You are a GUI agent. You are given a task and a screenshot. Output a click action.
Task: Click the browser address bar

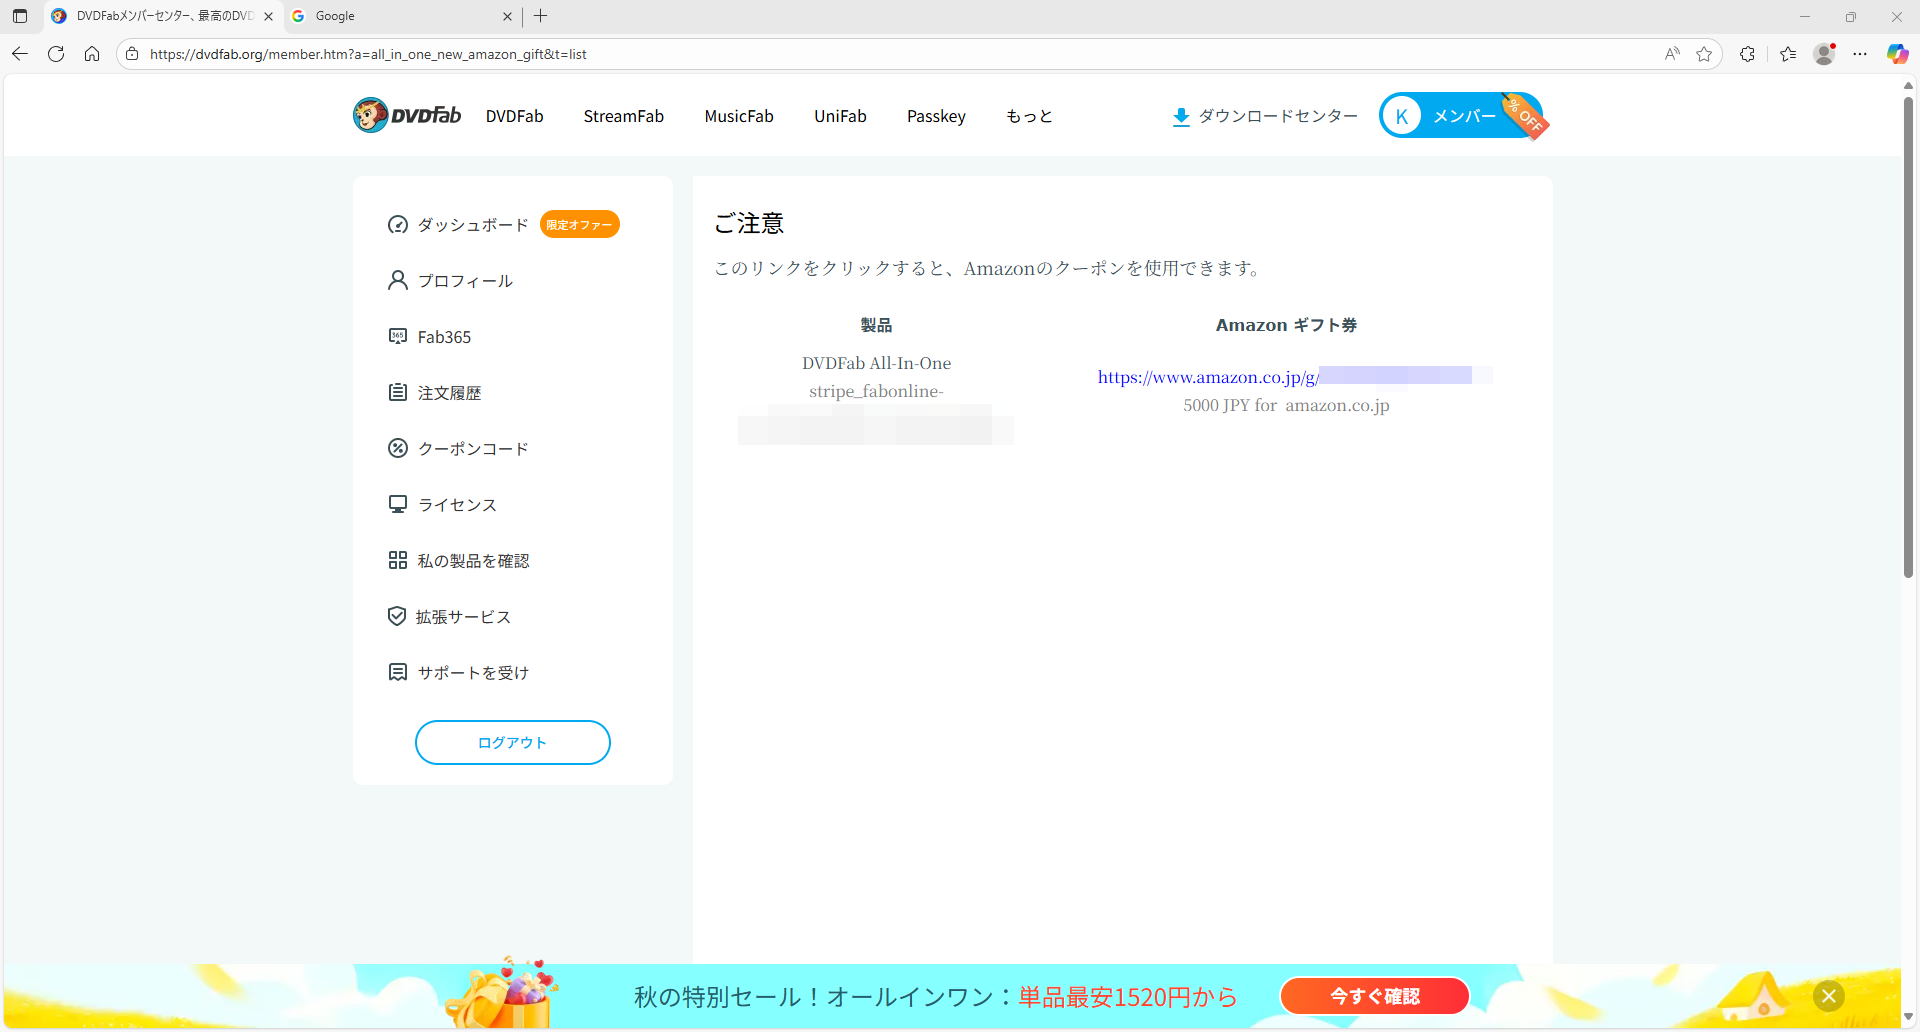point(900,54)
